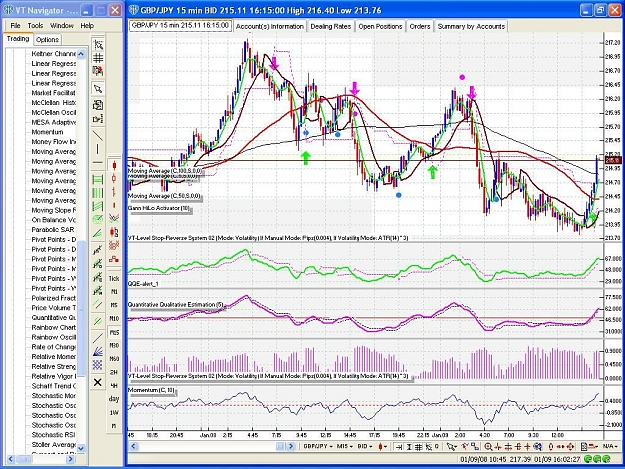The height and width of the screenshot is (469, 625).
Task: Open the Help menu
Action: click(87, 26)
